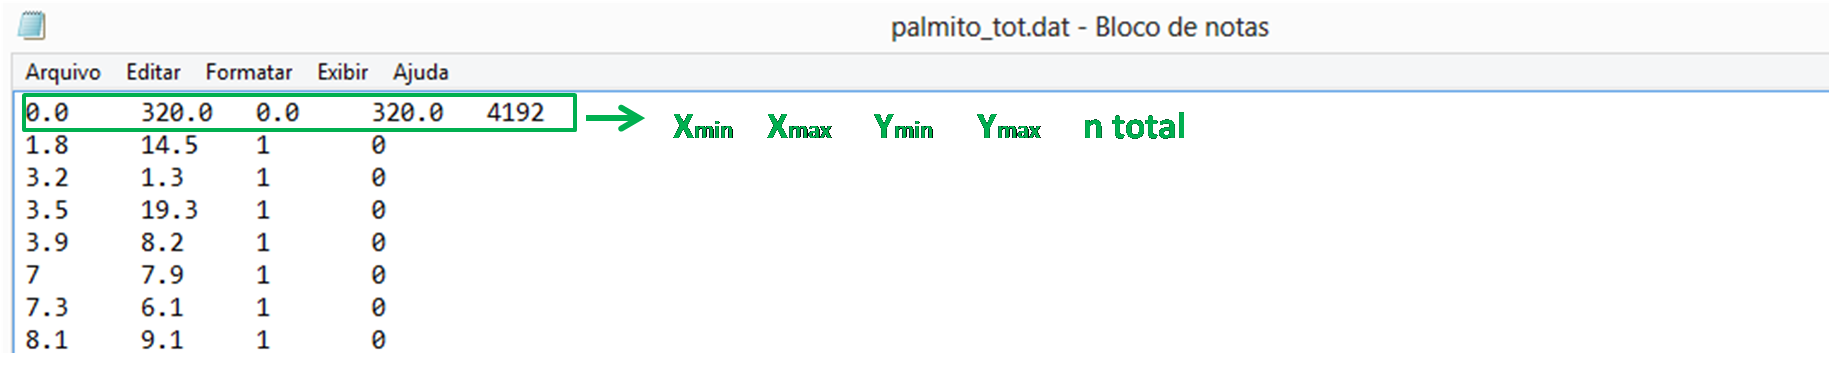The width and height of the screenshot is (1830, 388).
Task: Click the Ymin annotation label
Action: 904,127
